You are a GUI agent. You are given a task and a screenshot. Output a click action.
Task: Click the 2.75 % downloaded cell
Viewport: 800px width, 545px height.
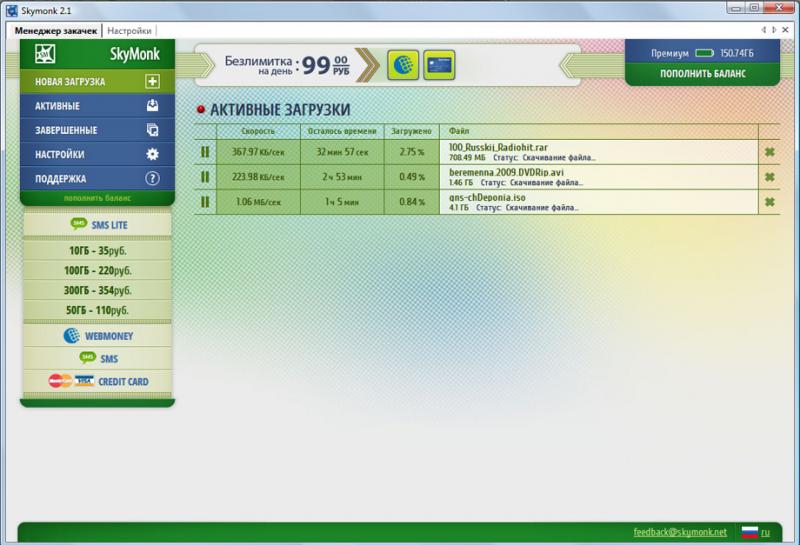coord(411,152)
